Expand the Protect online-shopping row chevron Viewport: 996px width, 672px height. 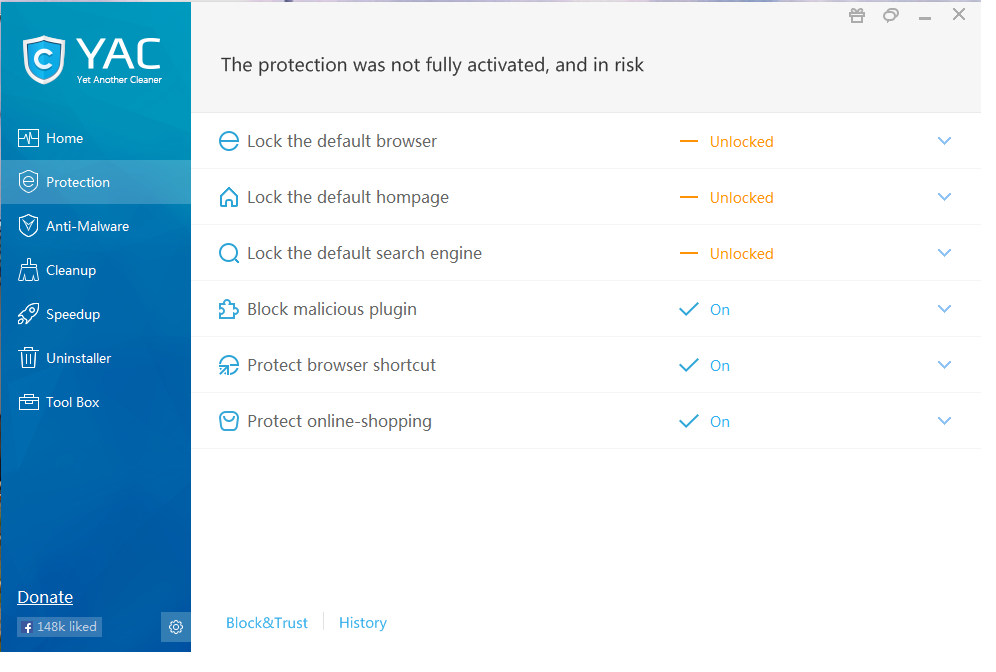point(944,421)
